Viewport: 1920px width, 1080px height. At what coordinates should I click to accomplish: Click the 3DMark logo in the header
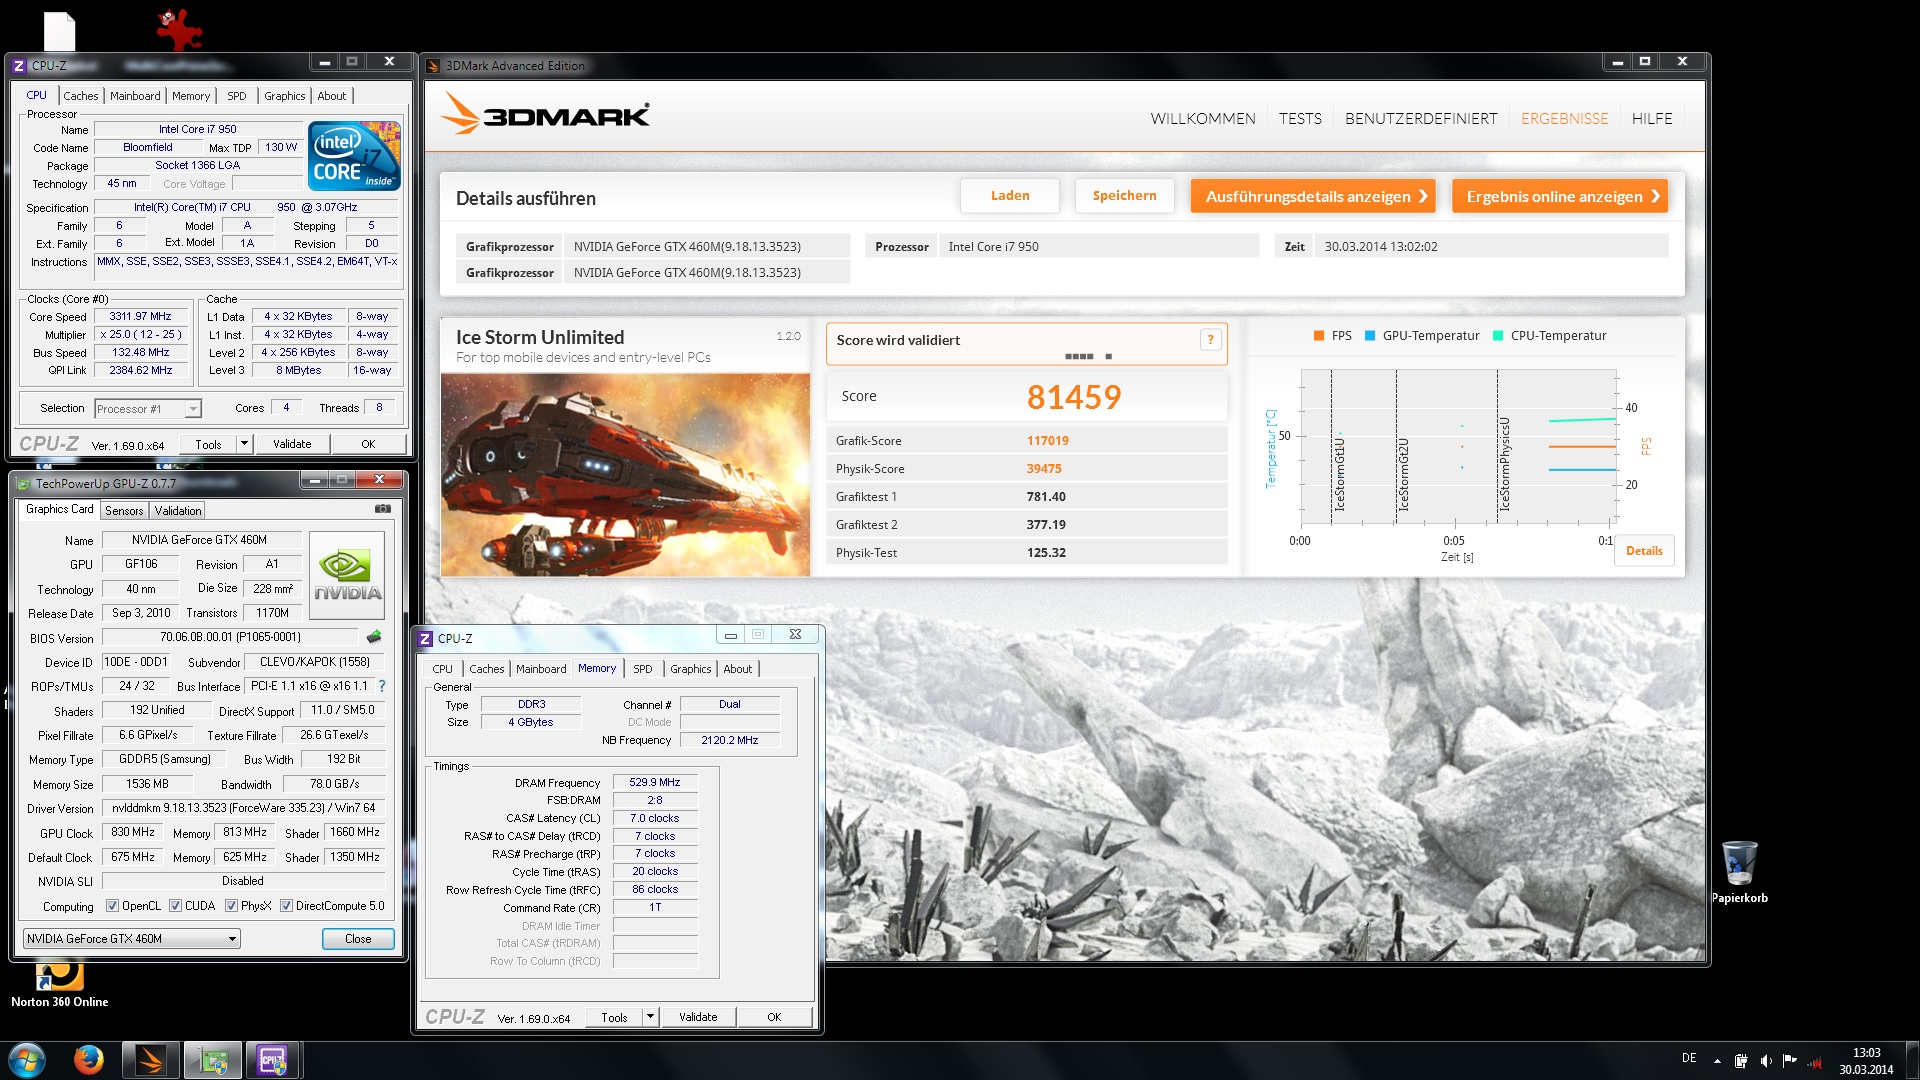point(545,115)
